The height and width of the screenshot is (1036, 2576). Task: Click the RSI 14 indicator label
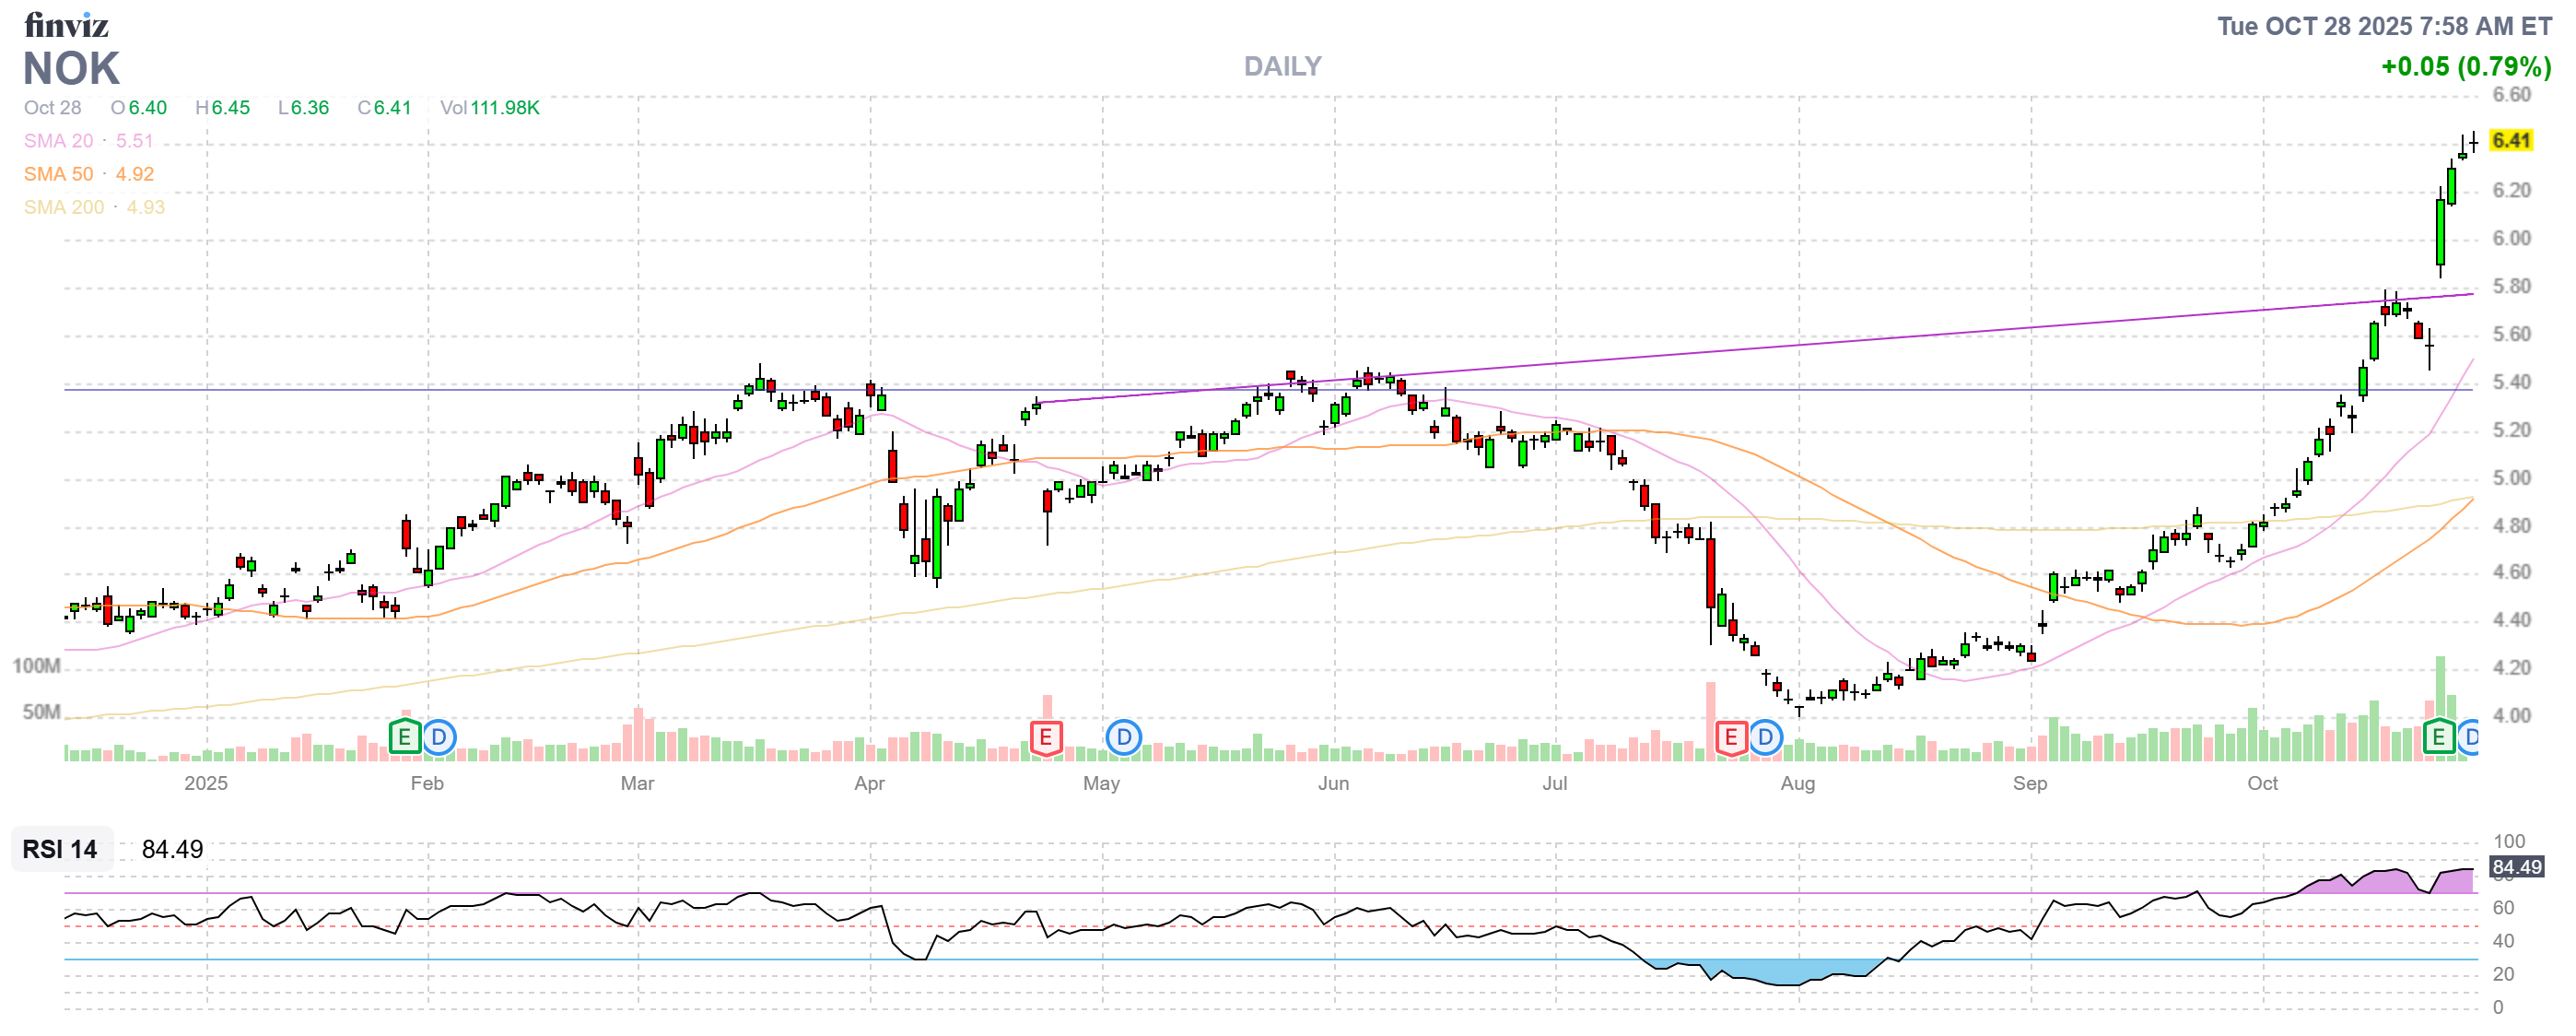click(x=60, y=849)
